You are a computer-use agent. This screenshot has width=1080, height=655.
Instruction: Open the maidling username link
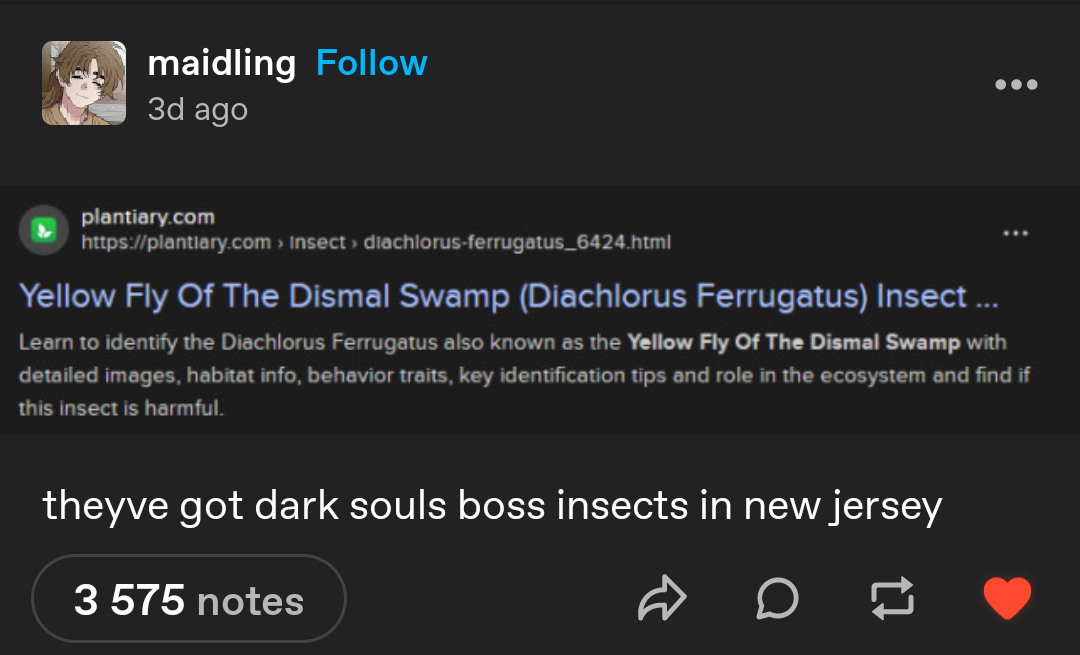tap(222, 63)
